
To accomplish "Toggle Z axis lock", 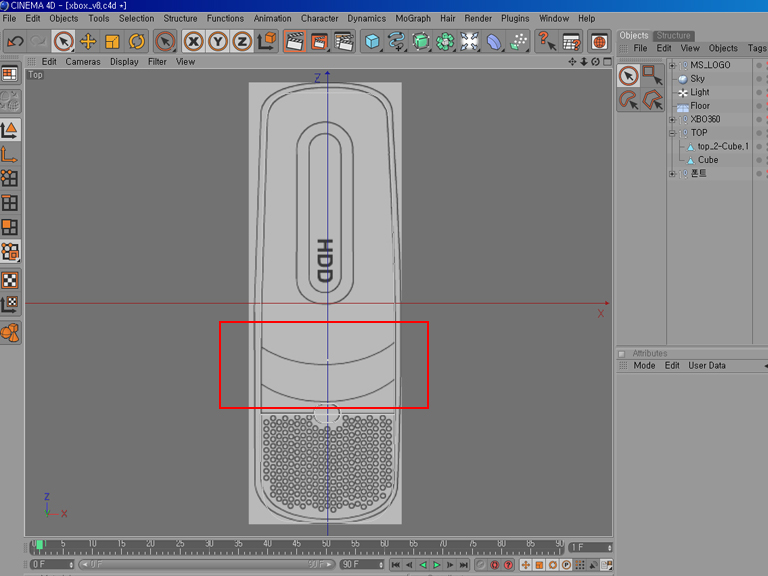I will click(242, 42).
